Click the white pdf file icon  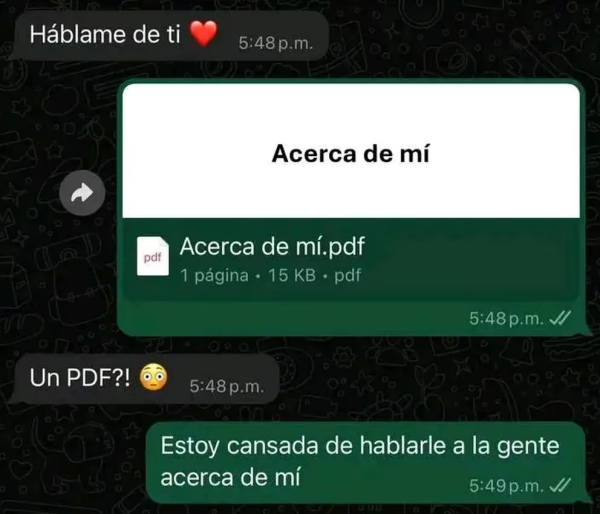point(153,256)
